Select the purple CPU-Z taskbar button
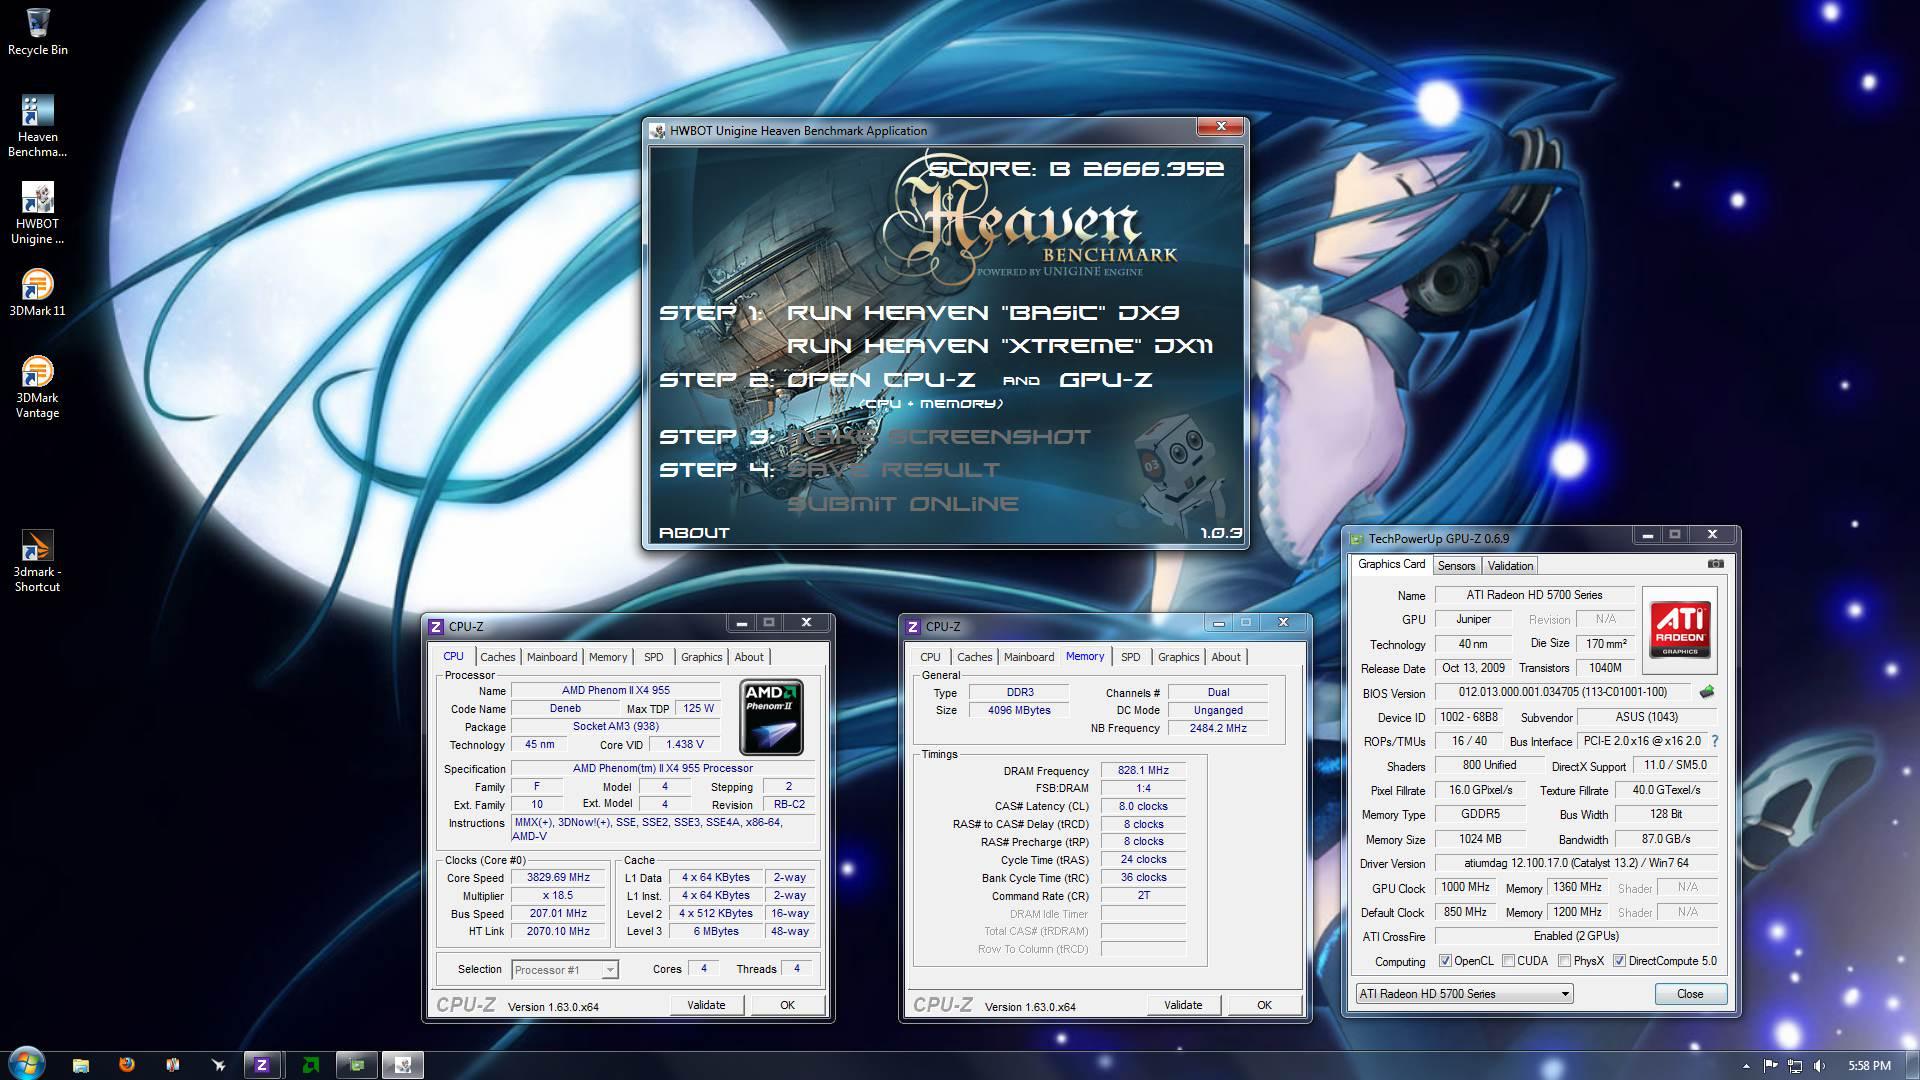The width and height of the screenshot is (1920, 1080). click(x=262, y=1065)
